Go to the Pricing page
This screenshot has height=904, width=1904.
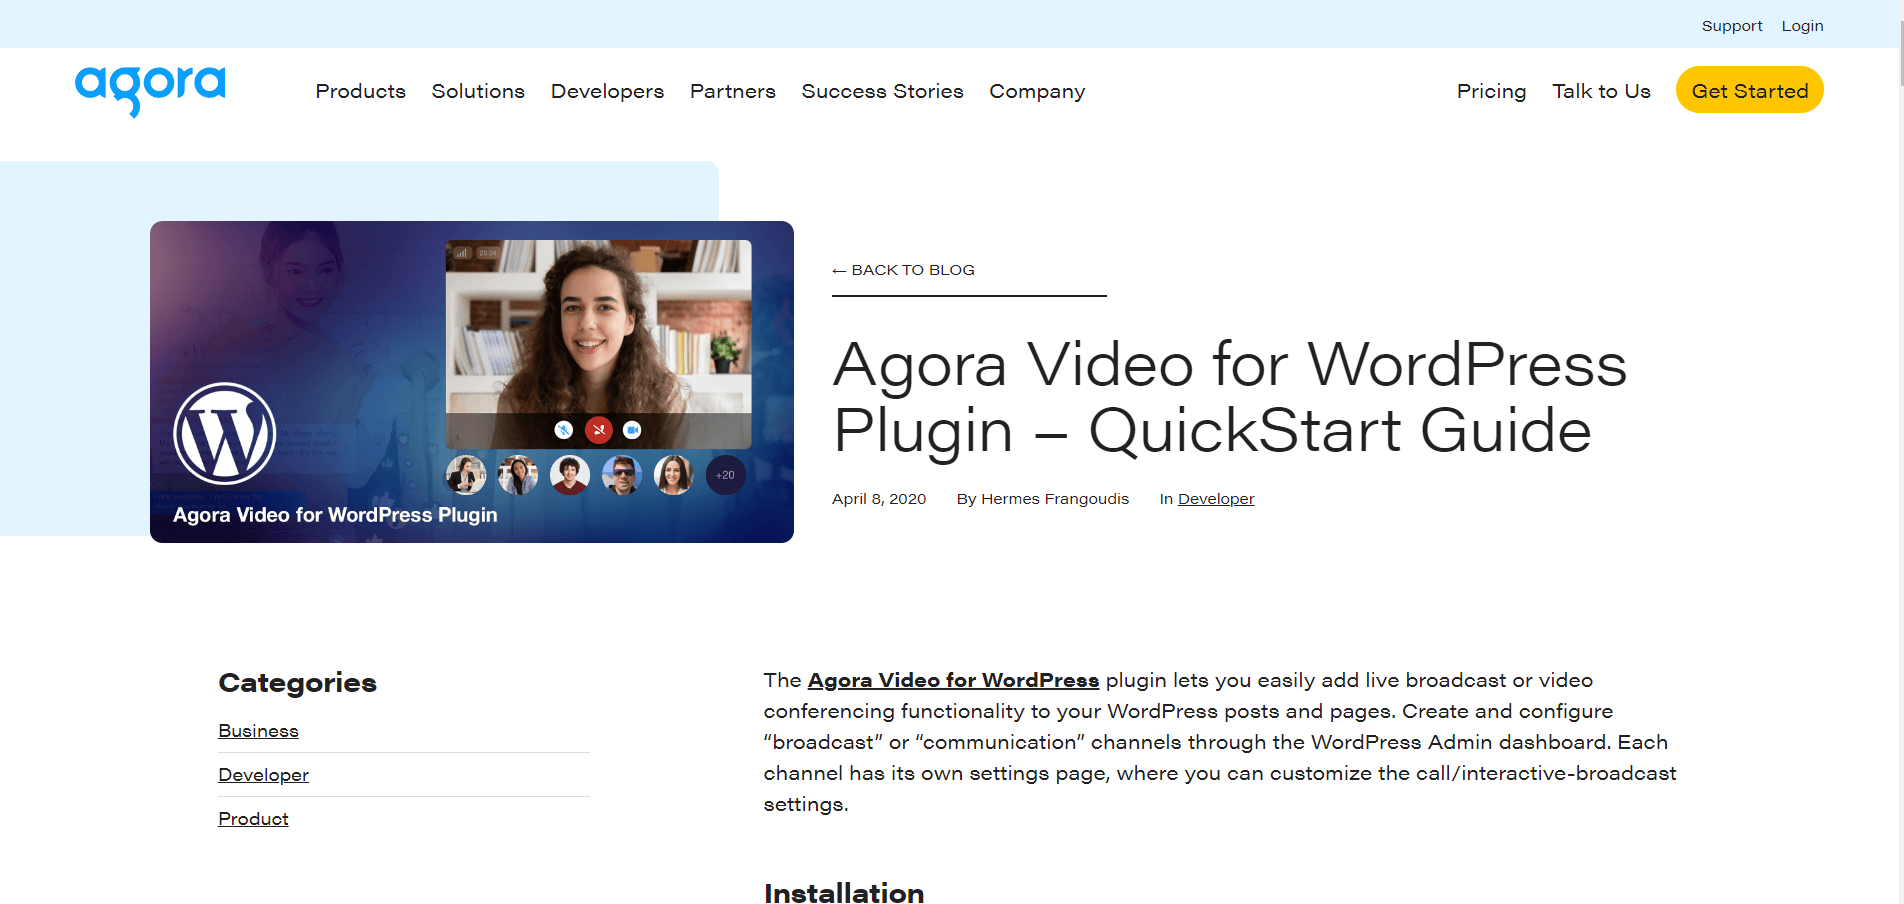(1491, 91)
